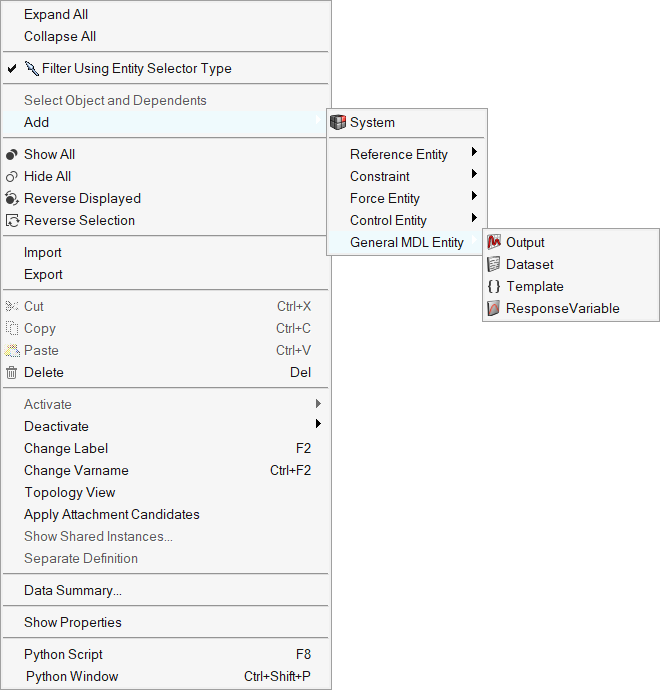The image size is (660, 690).
Task: Expand the Constraint submenu arrow
Action: 474,175
